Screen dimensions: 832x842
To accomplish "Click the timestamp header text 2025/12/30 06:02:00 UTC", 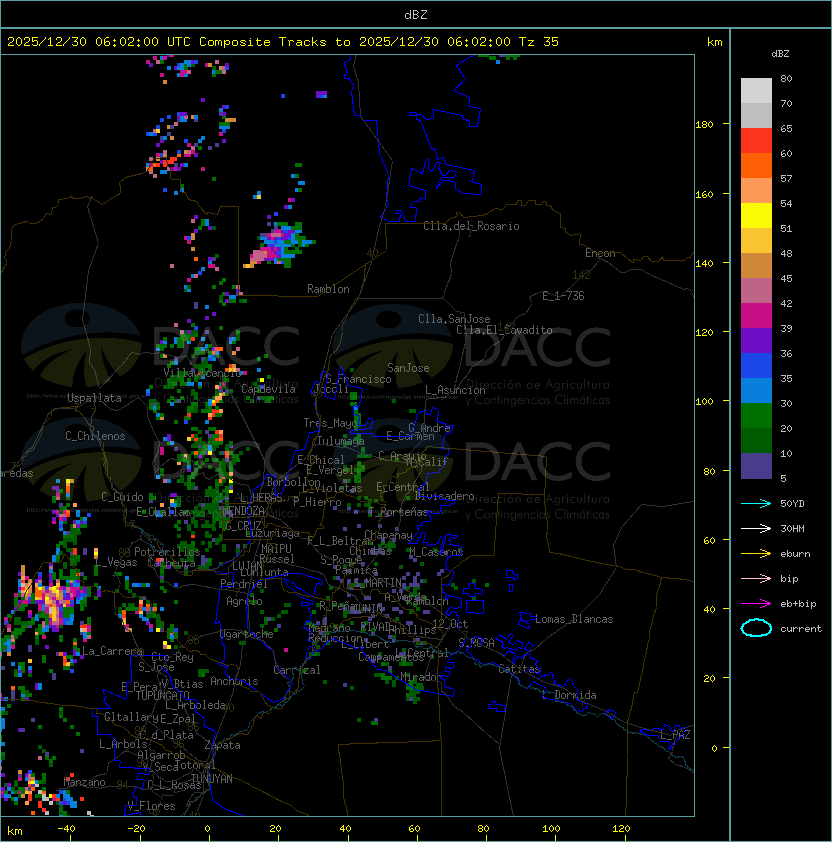I will pos(98,42).
